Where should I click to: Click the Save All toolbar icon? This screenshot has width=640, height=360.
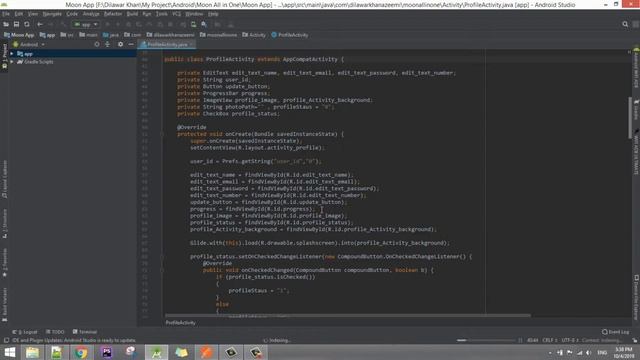point(16,24)
